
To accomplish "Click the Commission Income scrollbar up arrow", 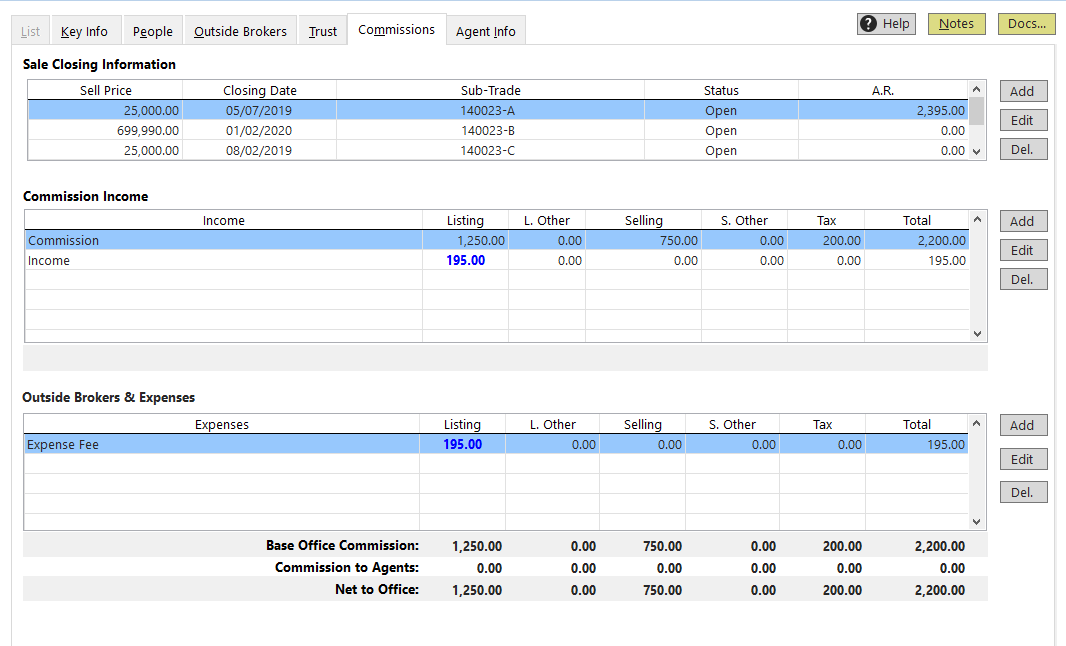I will (x=977, y=219).
